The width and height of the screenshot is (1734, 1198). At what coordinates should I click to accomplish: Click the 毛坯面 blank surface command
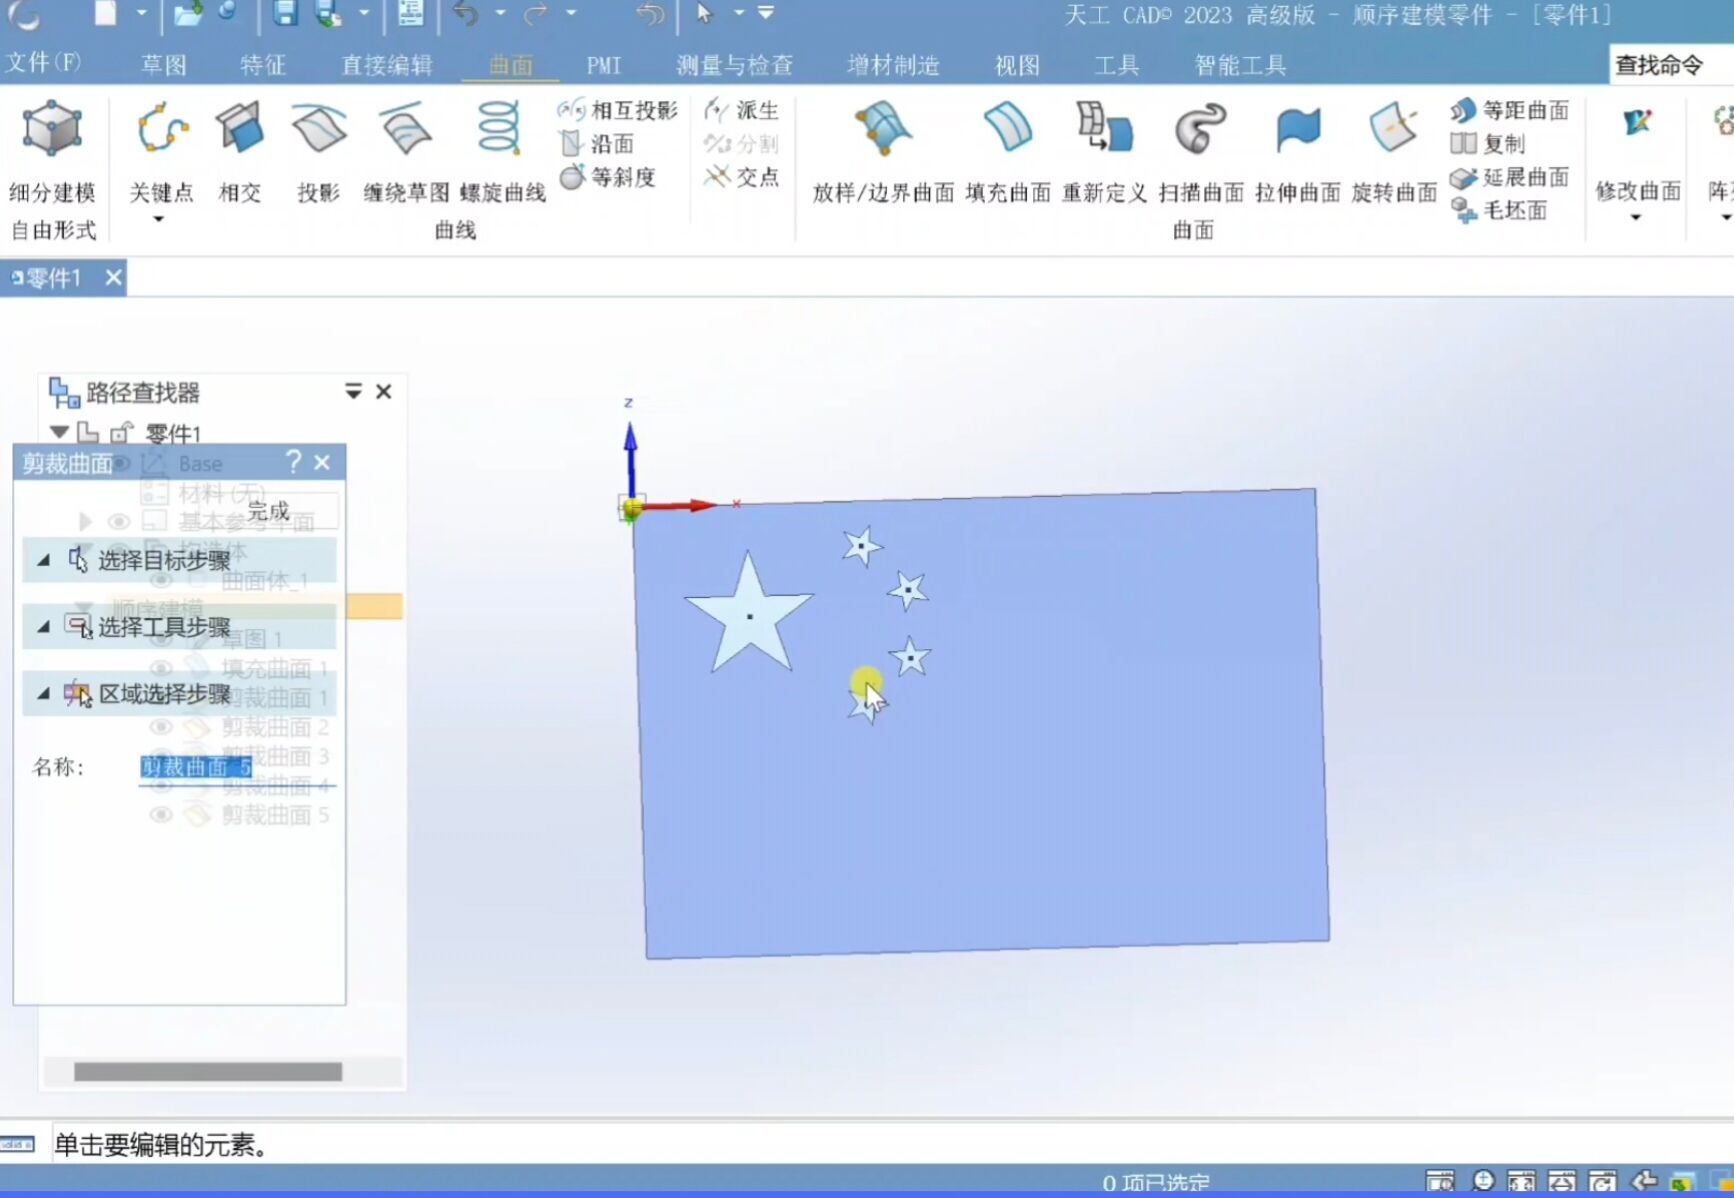click(1499, 210)
